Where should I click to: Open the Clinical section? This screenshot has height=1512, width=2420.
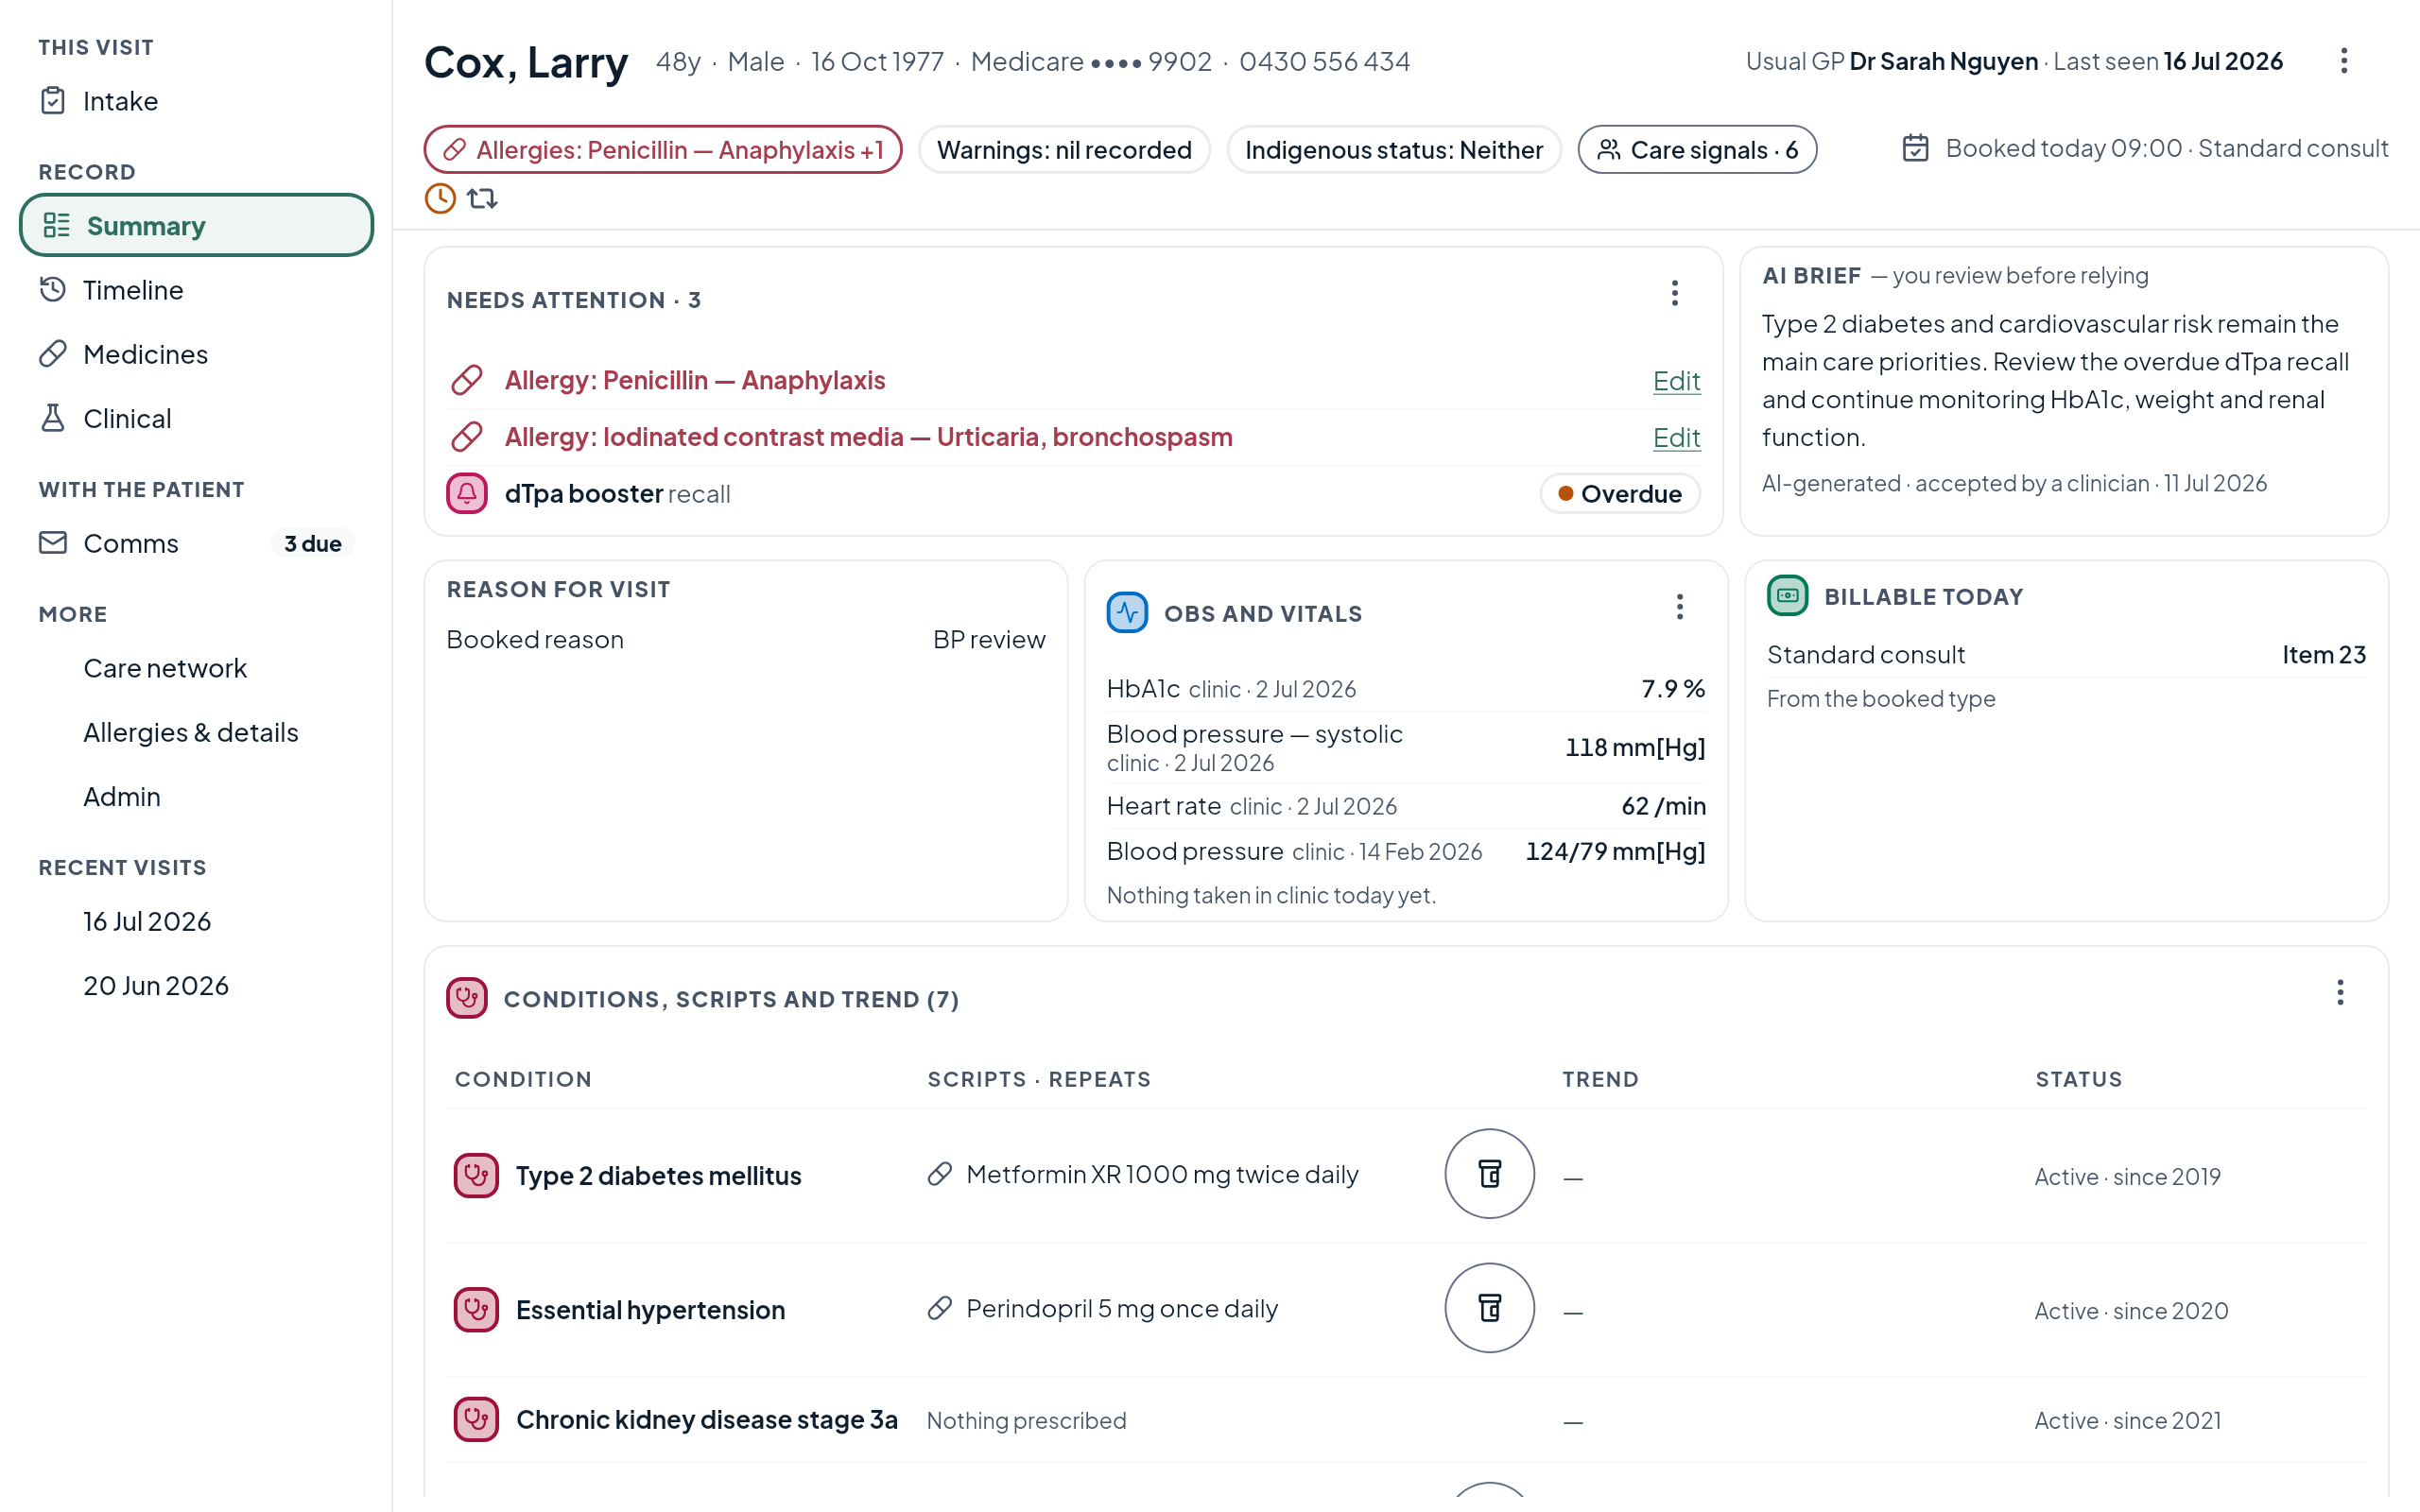tap(196, 418)
